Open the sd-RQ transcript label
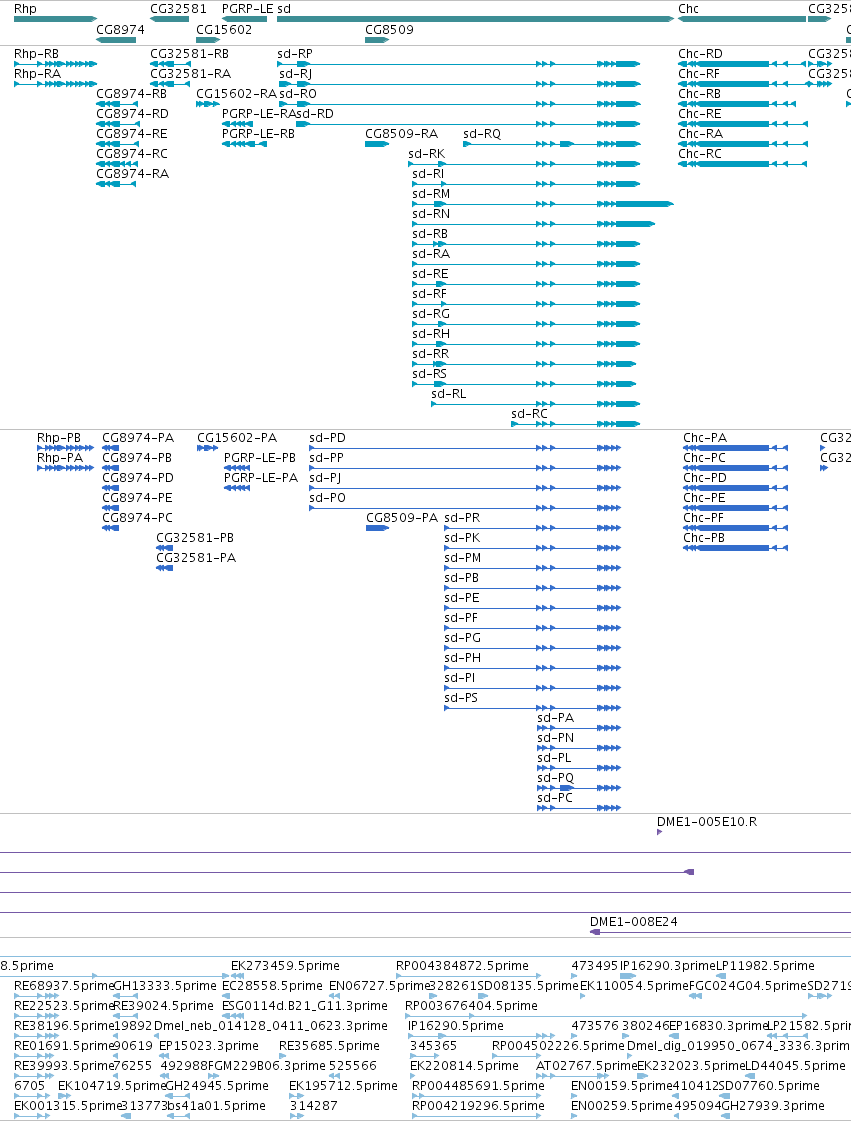 [x=482, y=134]
